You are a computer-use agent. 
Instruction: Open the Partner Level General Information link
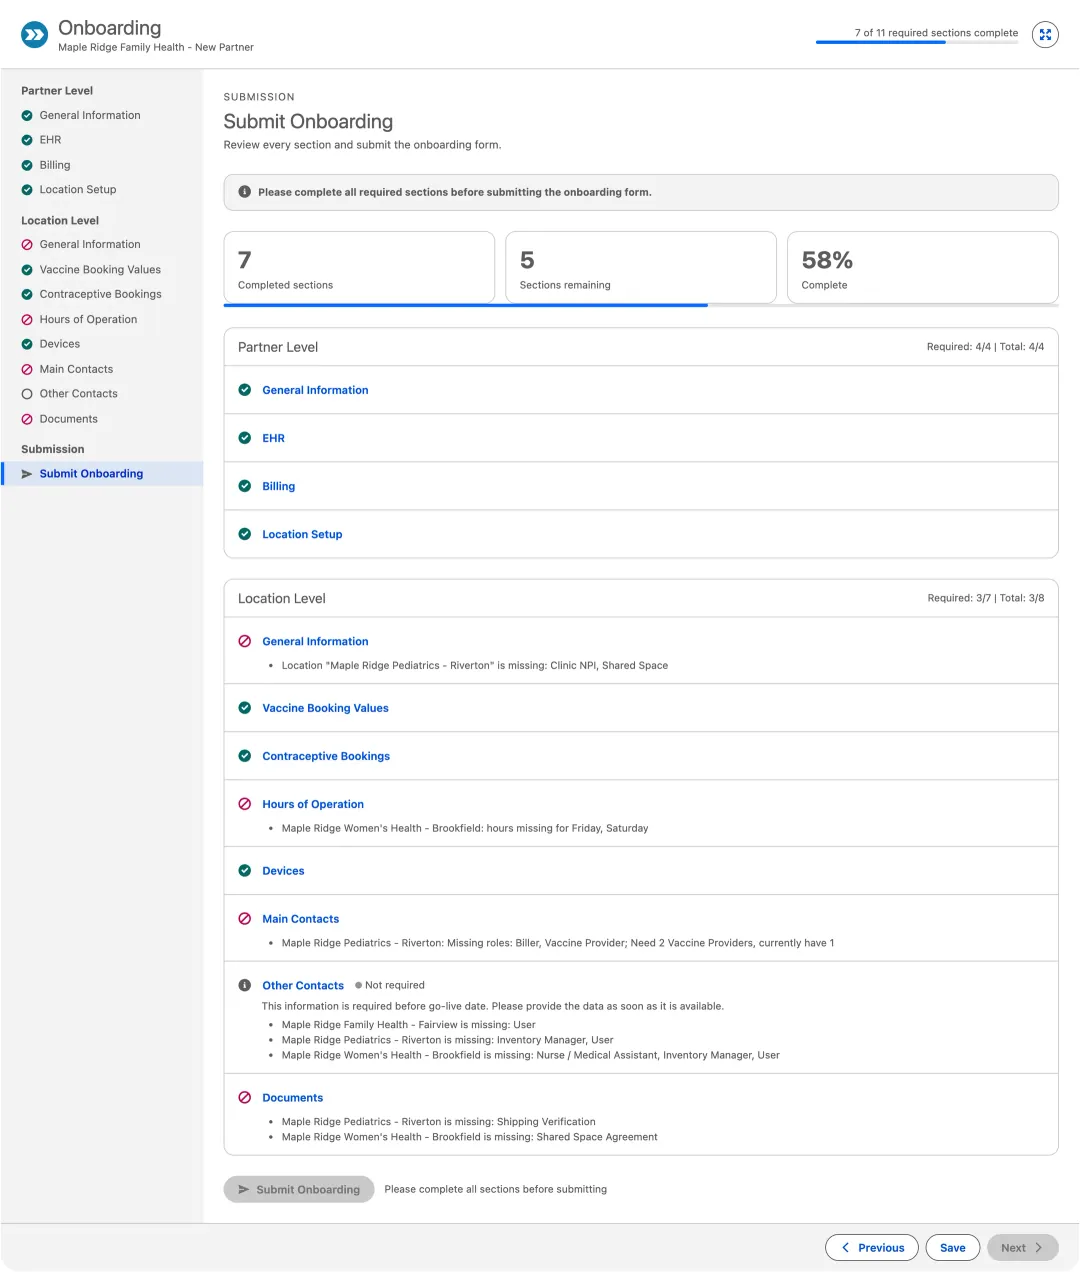click(x=315, y=390)
